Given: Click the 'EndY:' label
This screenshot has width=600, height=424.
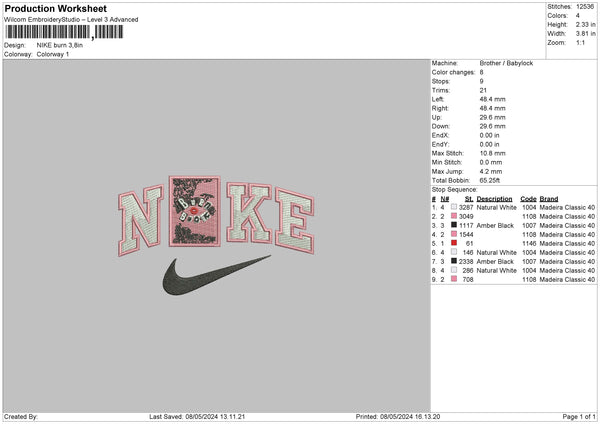Looking at the screenshot, I should [440, 144].
